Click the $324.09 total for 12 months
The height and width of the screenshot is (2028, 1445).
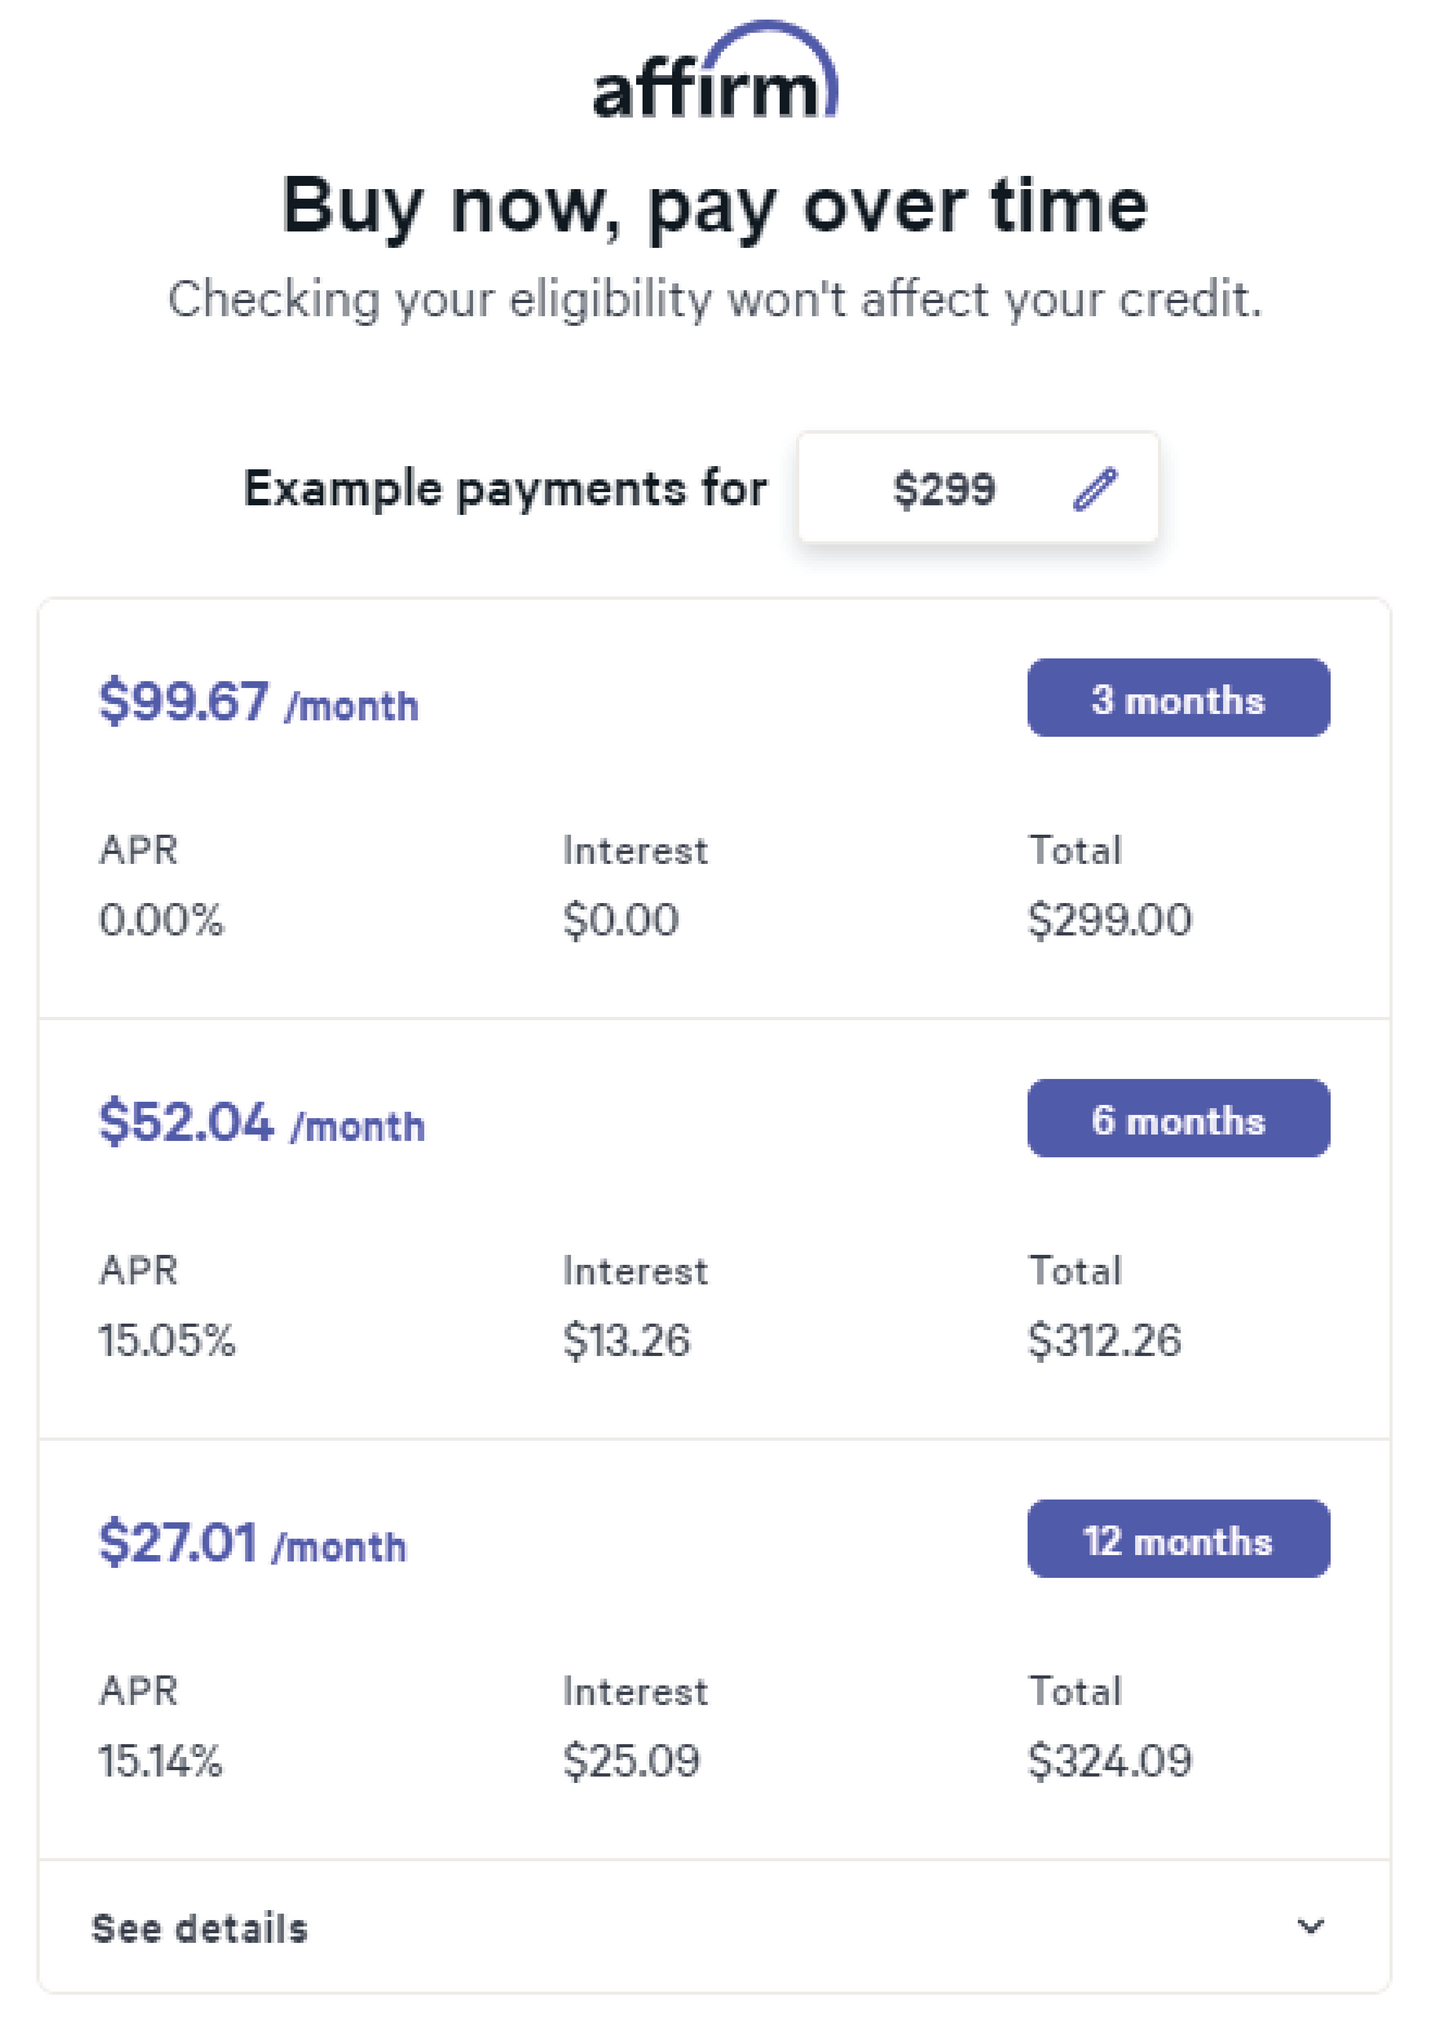pyautogui.click(x=1112, y=1760)
